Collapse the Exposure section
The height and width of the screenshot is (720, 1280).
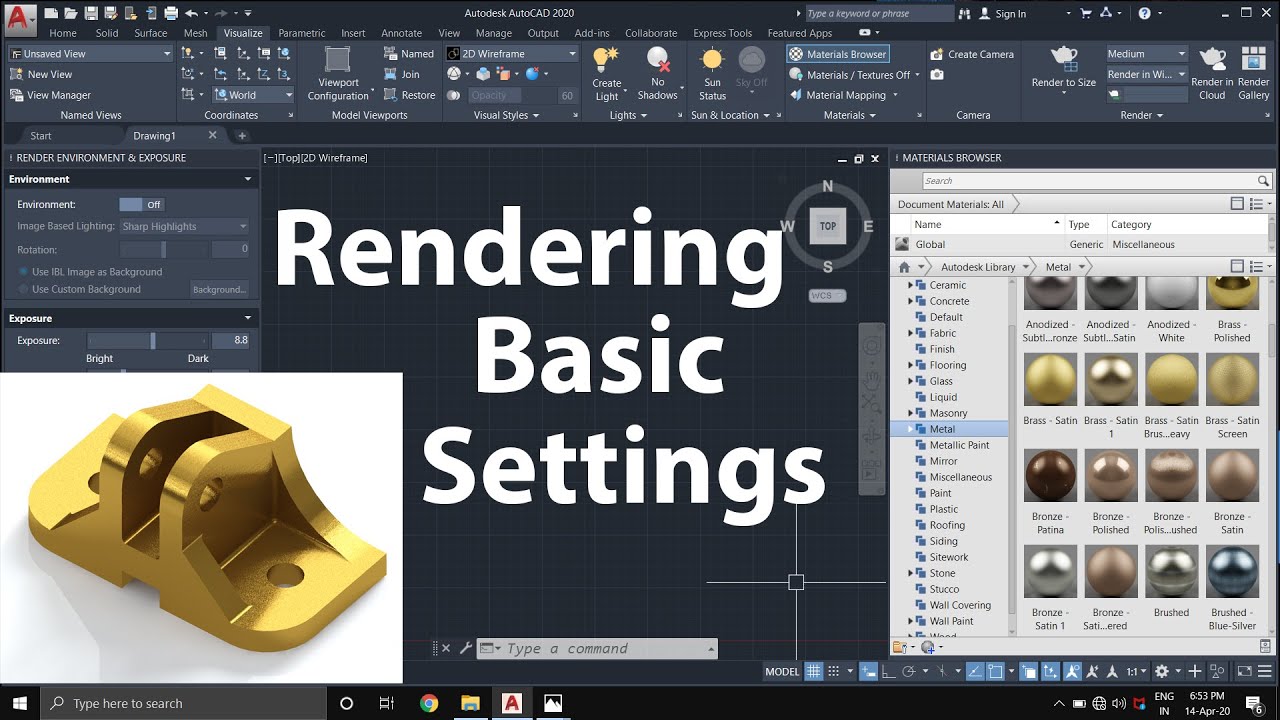(x=248, y=318)
